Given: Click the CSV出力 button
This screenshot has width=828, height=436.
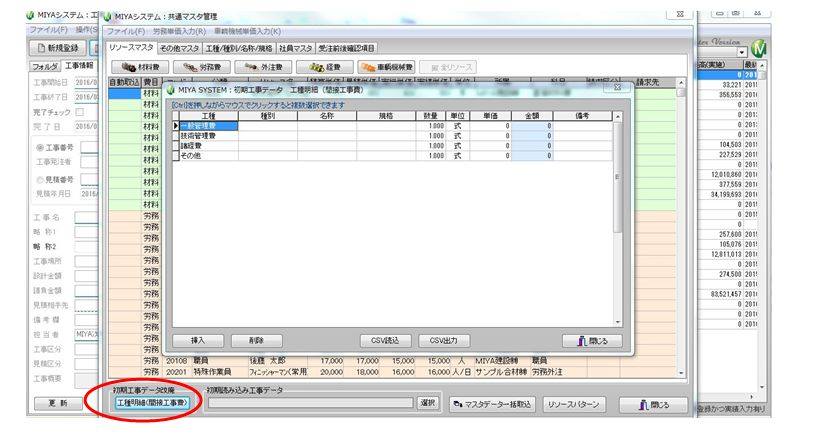Looking at the screenshot, I should point(444,340).
